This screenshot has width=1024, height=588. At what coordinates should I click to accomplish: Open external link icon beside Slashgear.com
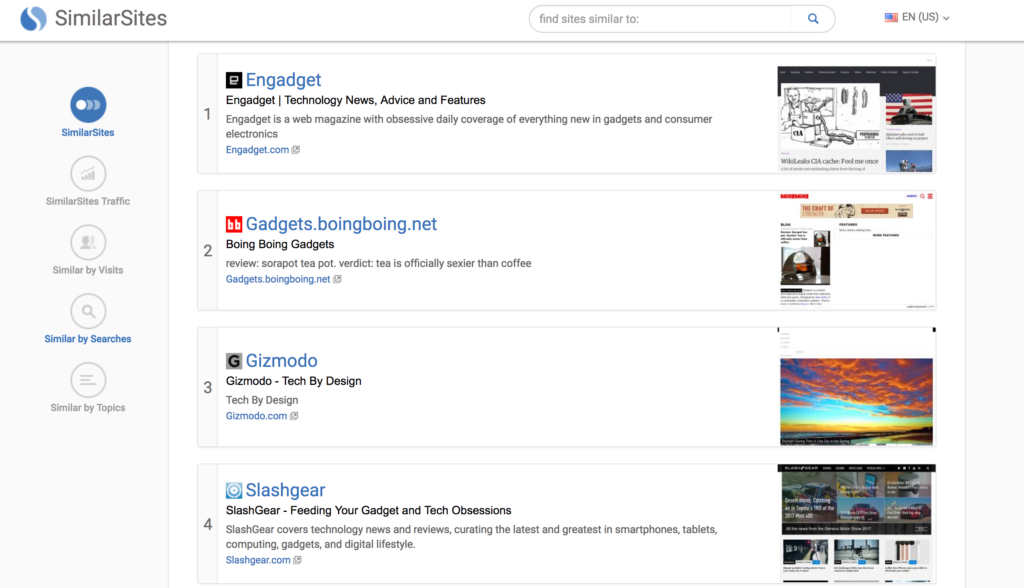click(x=297, y=560)
